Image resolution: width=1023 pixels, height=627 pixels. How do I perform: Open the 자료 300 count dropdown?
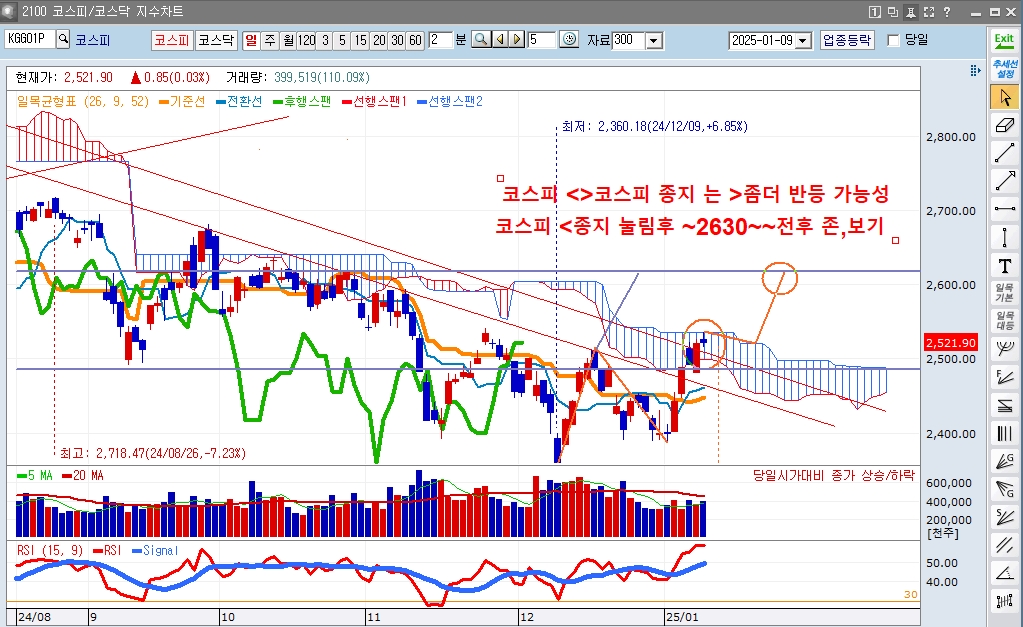(654, 40)
